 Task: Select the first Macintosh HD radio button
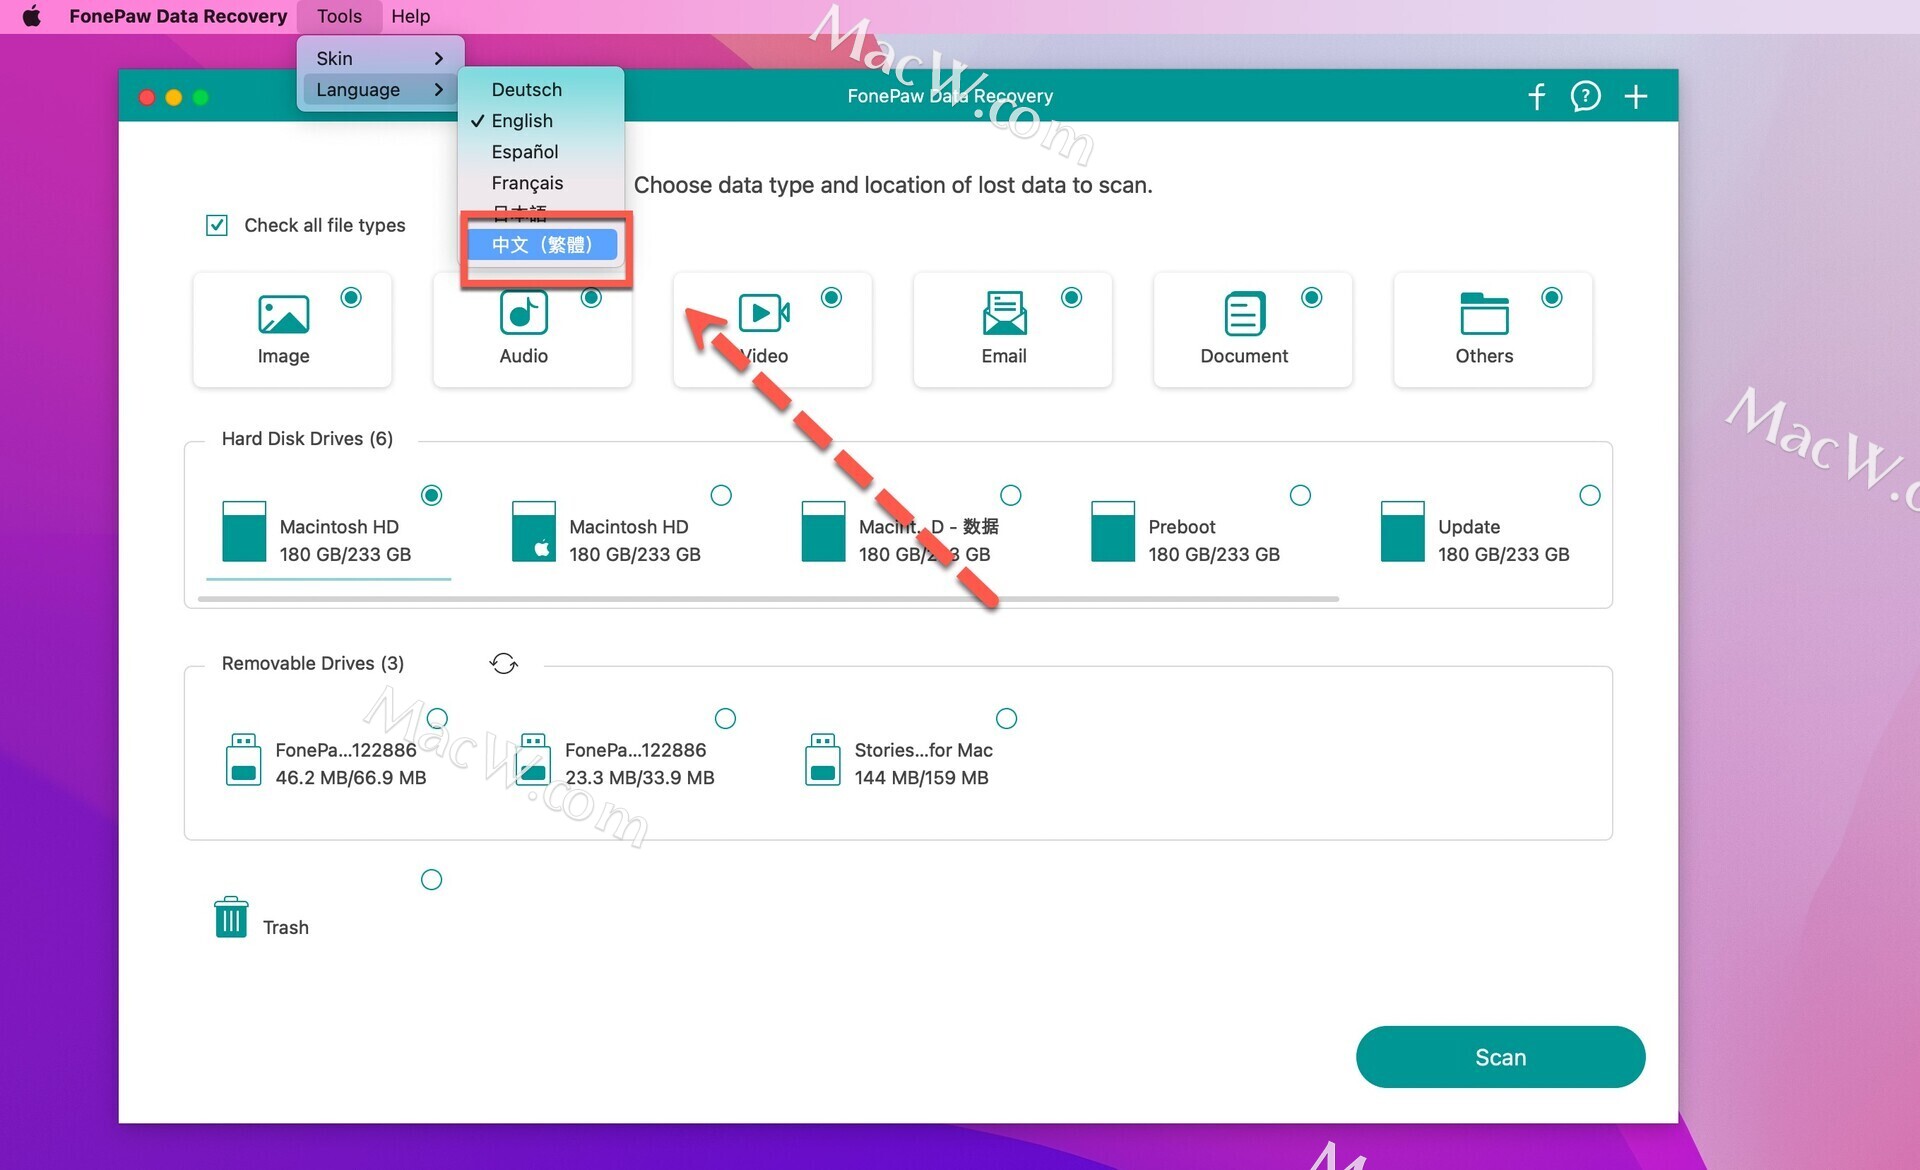431,495
